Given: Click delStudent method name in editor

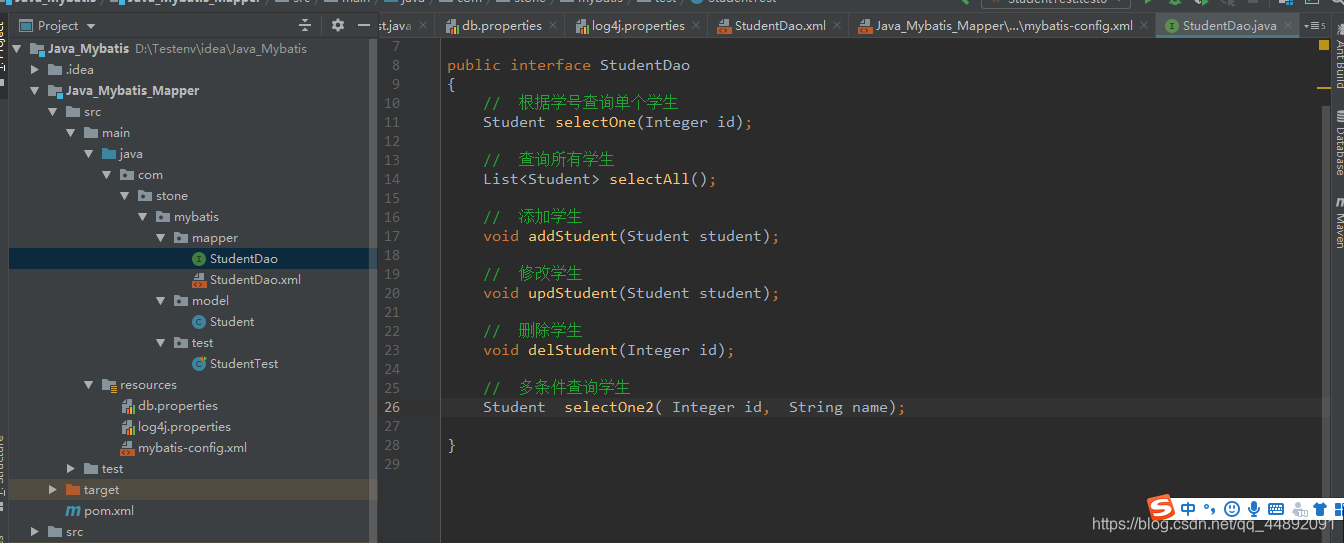Looking at the screenshot, I should coord(573,350).
